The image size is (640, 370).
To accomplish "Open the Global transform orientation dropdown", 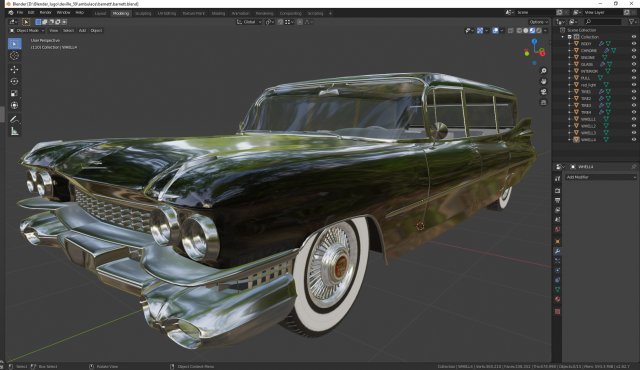I will pos(249,22).
